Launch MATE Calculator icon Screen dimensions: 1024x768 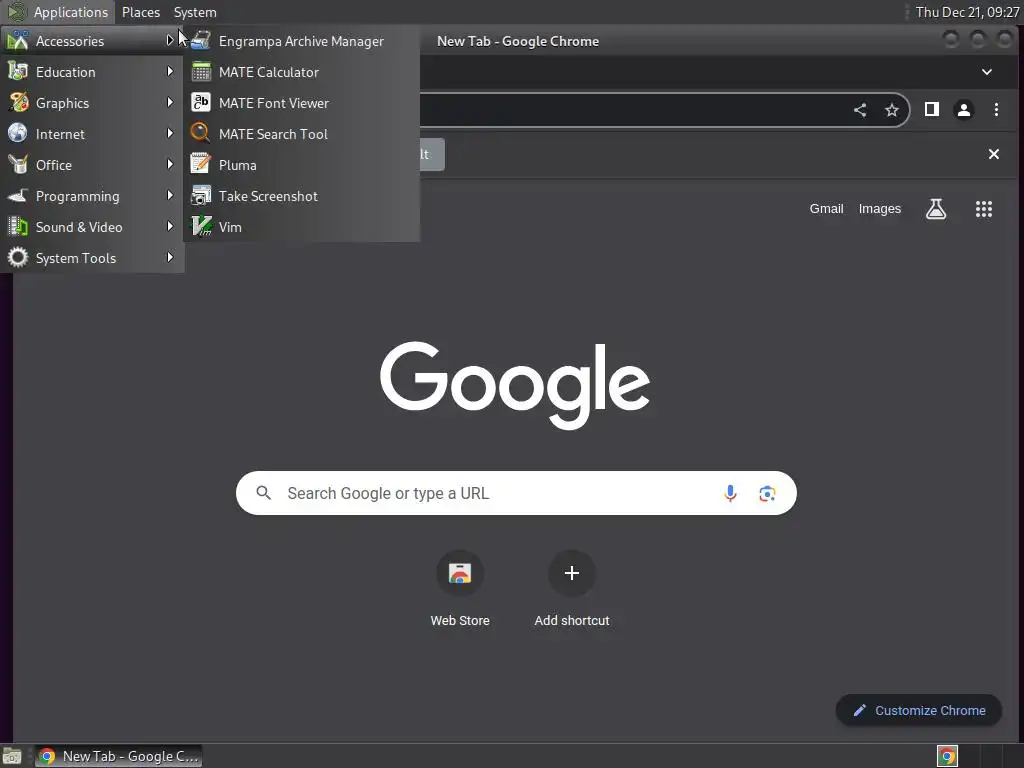click(x=200, y=72)
